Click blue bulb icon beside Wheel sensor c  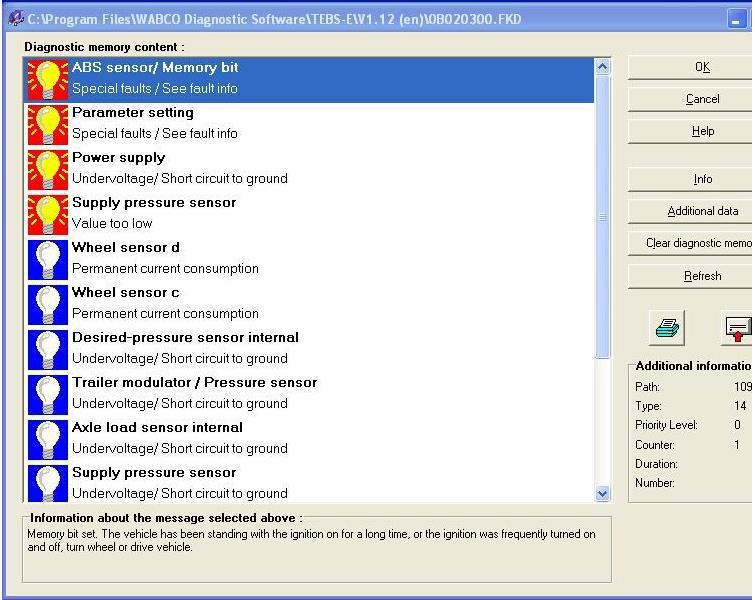click(48, 305)
